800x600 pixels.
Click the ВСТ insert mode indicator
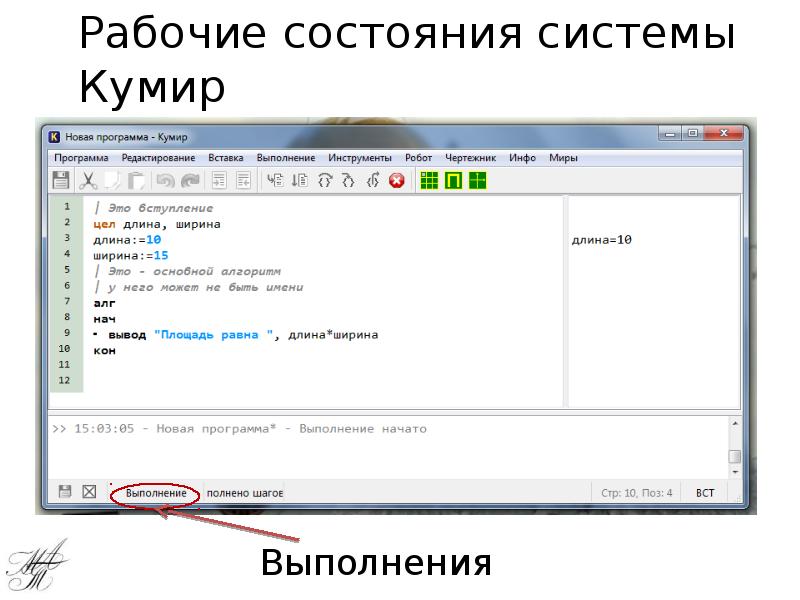coord(705,493)
